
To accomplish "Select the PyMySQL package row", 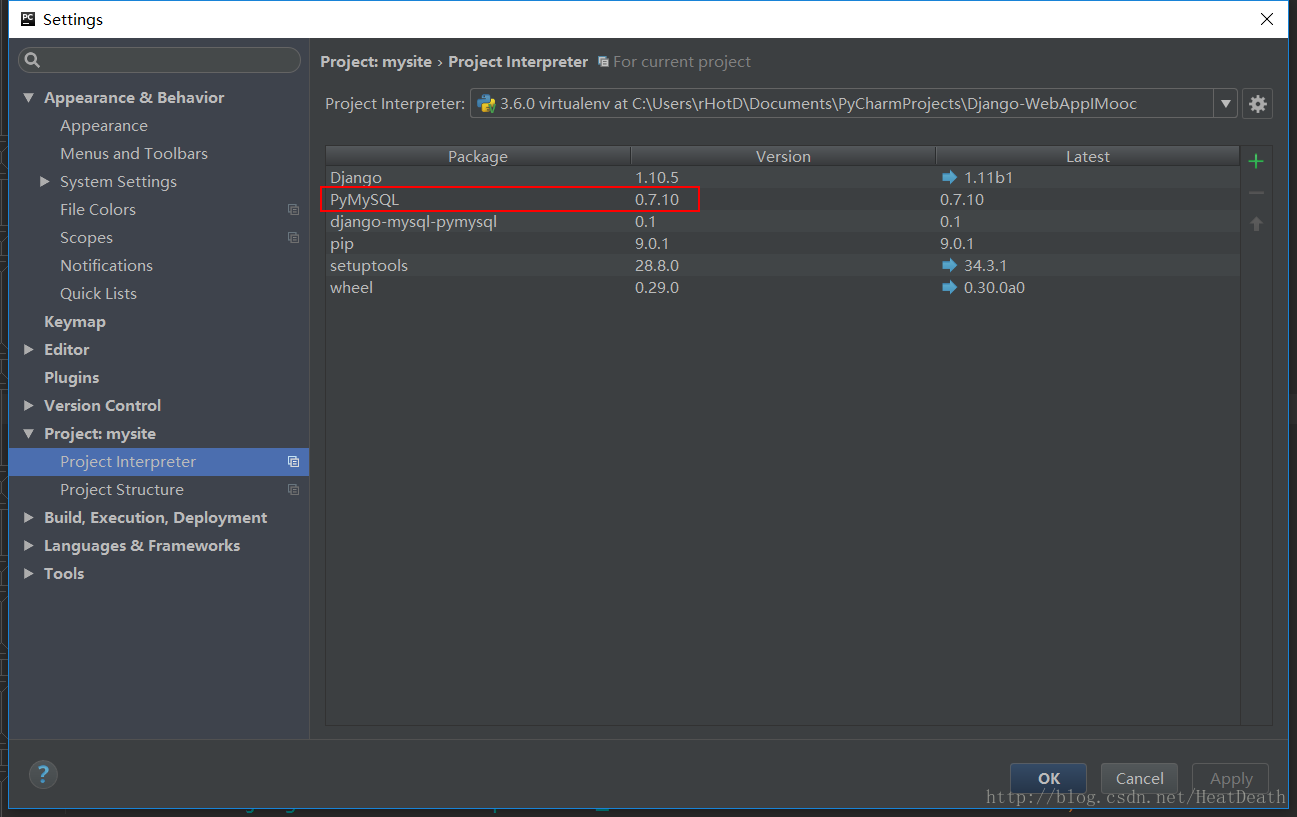I will coord(783,199).
